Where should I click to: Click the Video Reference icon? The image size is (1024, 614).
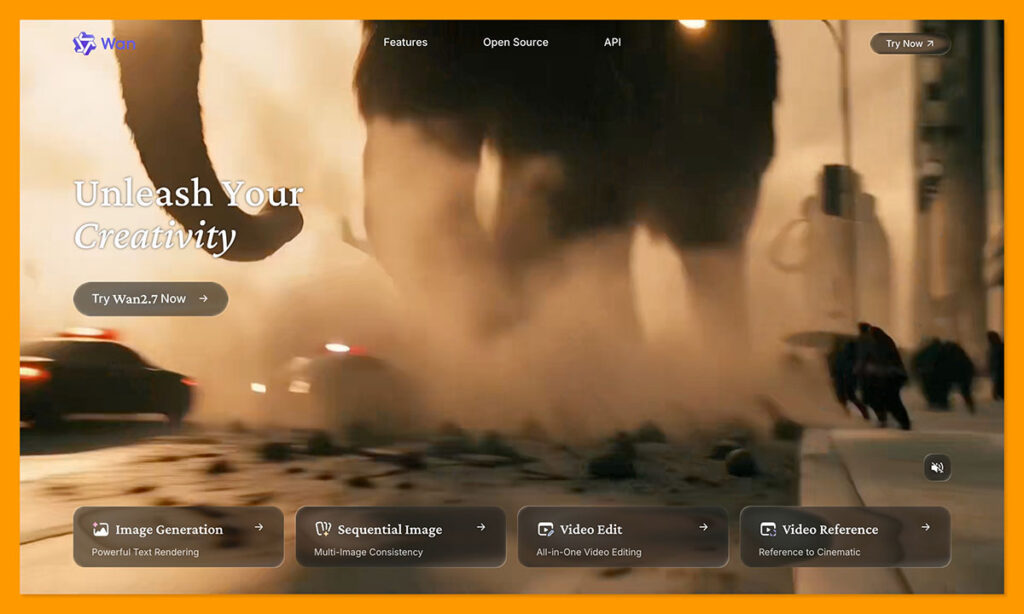pyautogui.click(x=767, y=529)
